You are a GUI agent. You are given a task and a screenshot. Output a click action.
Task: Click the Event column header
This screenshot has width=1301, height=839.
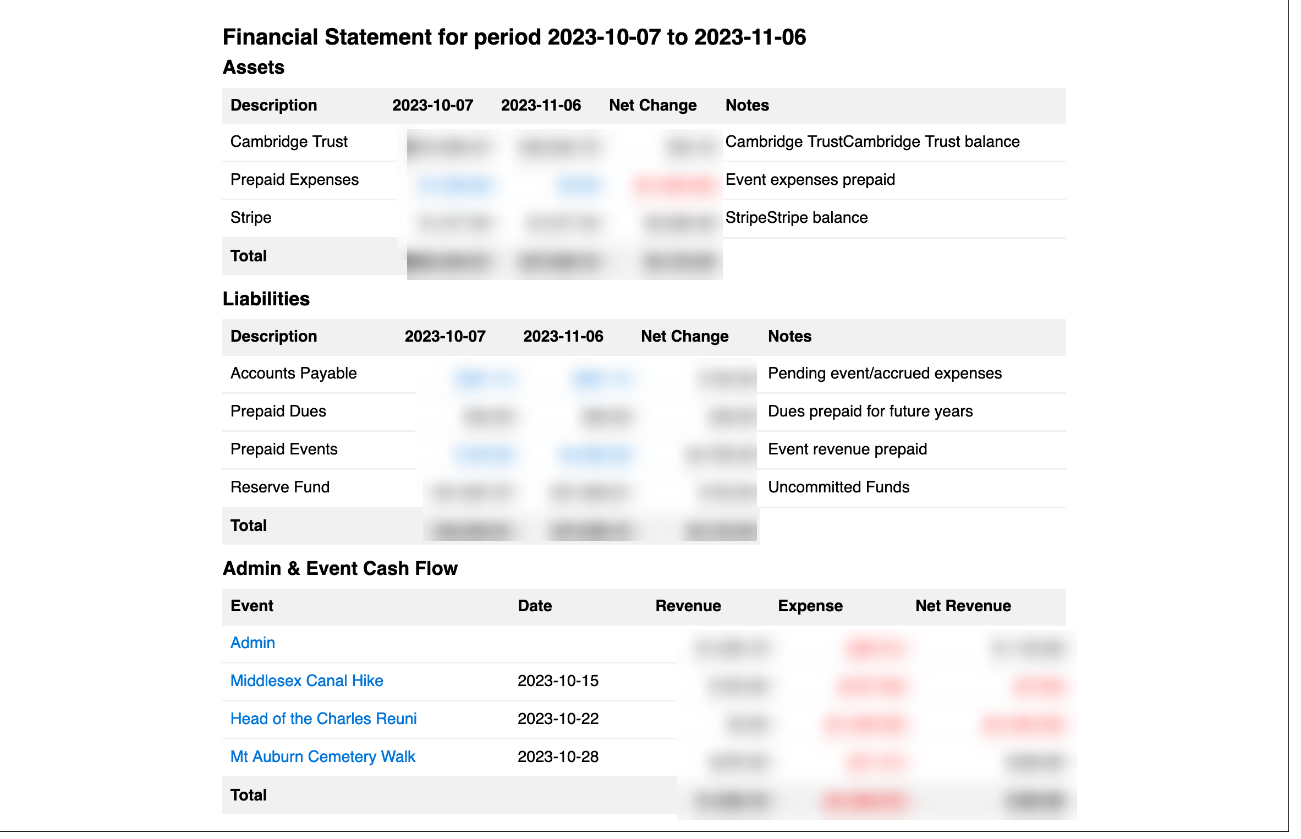click(x=251, y=606)
